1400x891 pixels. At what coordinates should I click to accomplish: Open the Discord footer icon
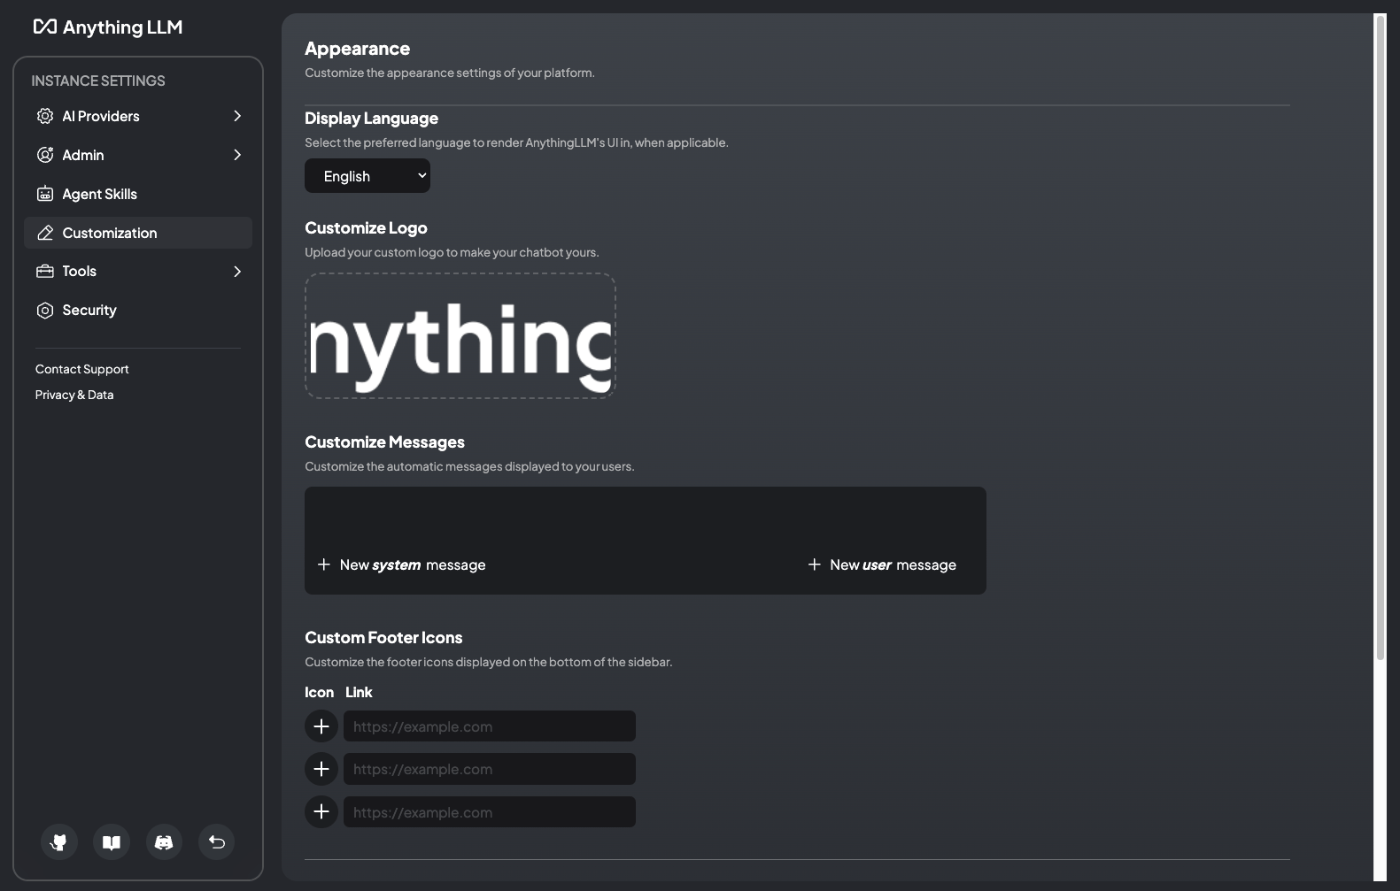[x=164, y=842]
